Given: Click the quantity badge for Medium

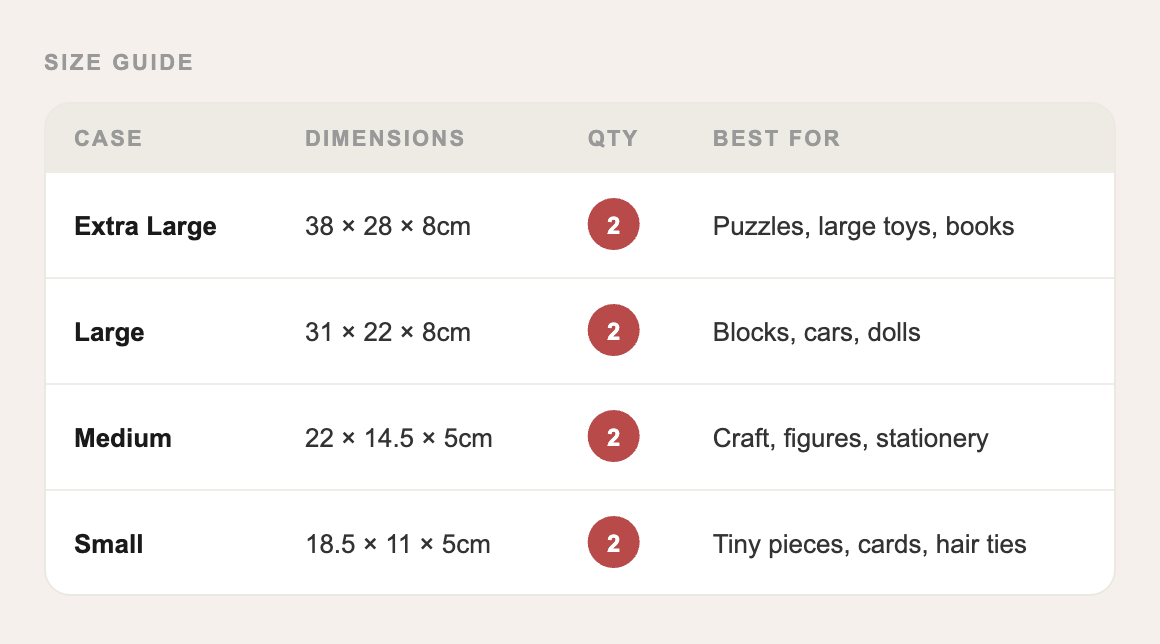Looking at the screenshot, I should (x=613, y=437).
